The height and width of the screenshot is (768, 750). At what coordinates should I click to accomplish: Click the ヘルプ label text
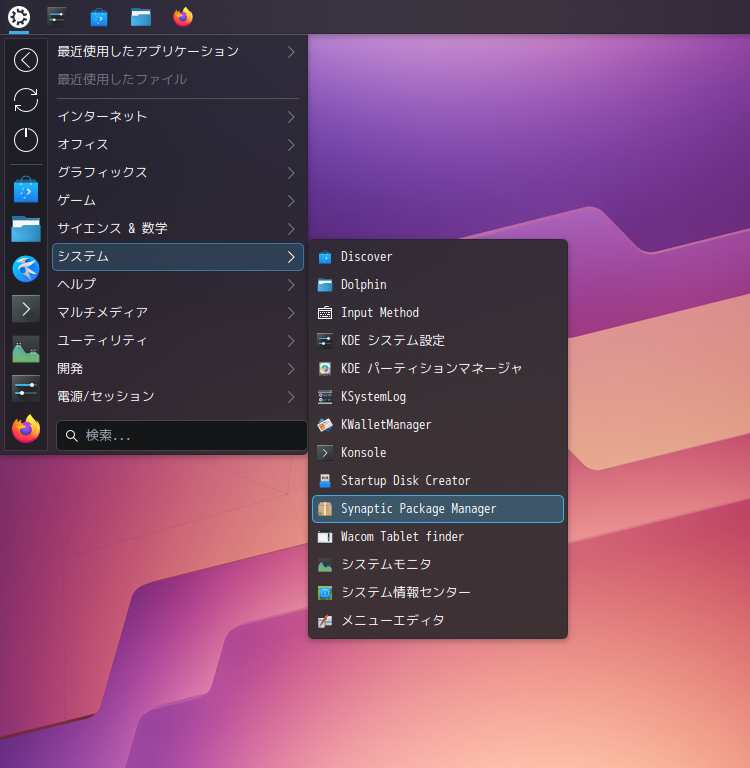click(77, 285)
